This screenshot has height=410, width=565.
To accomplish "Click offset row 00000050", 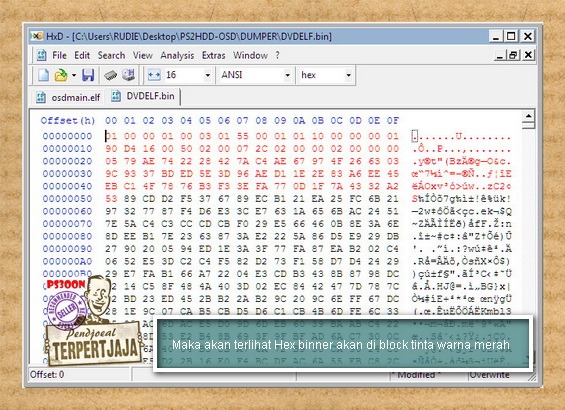I will click(67, 199).
